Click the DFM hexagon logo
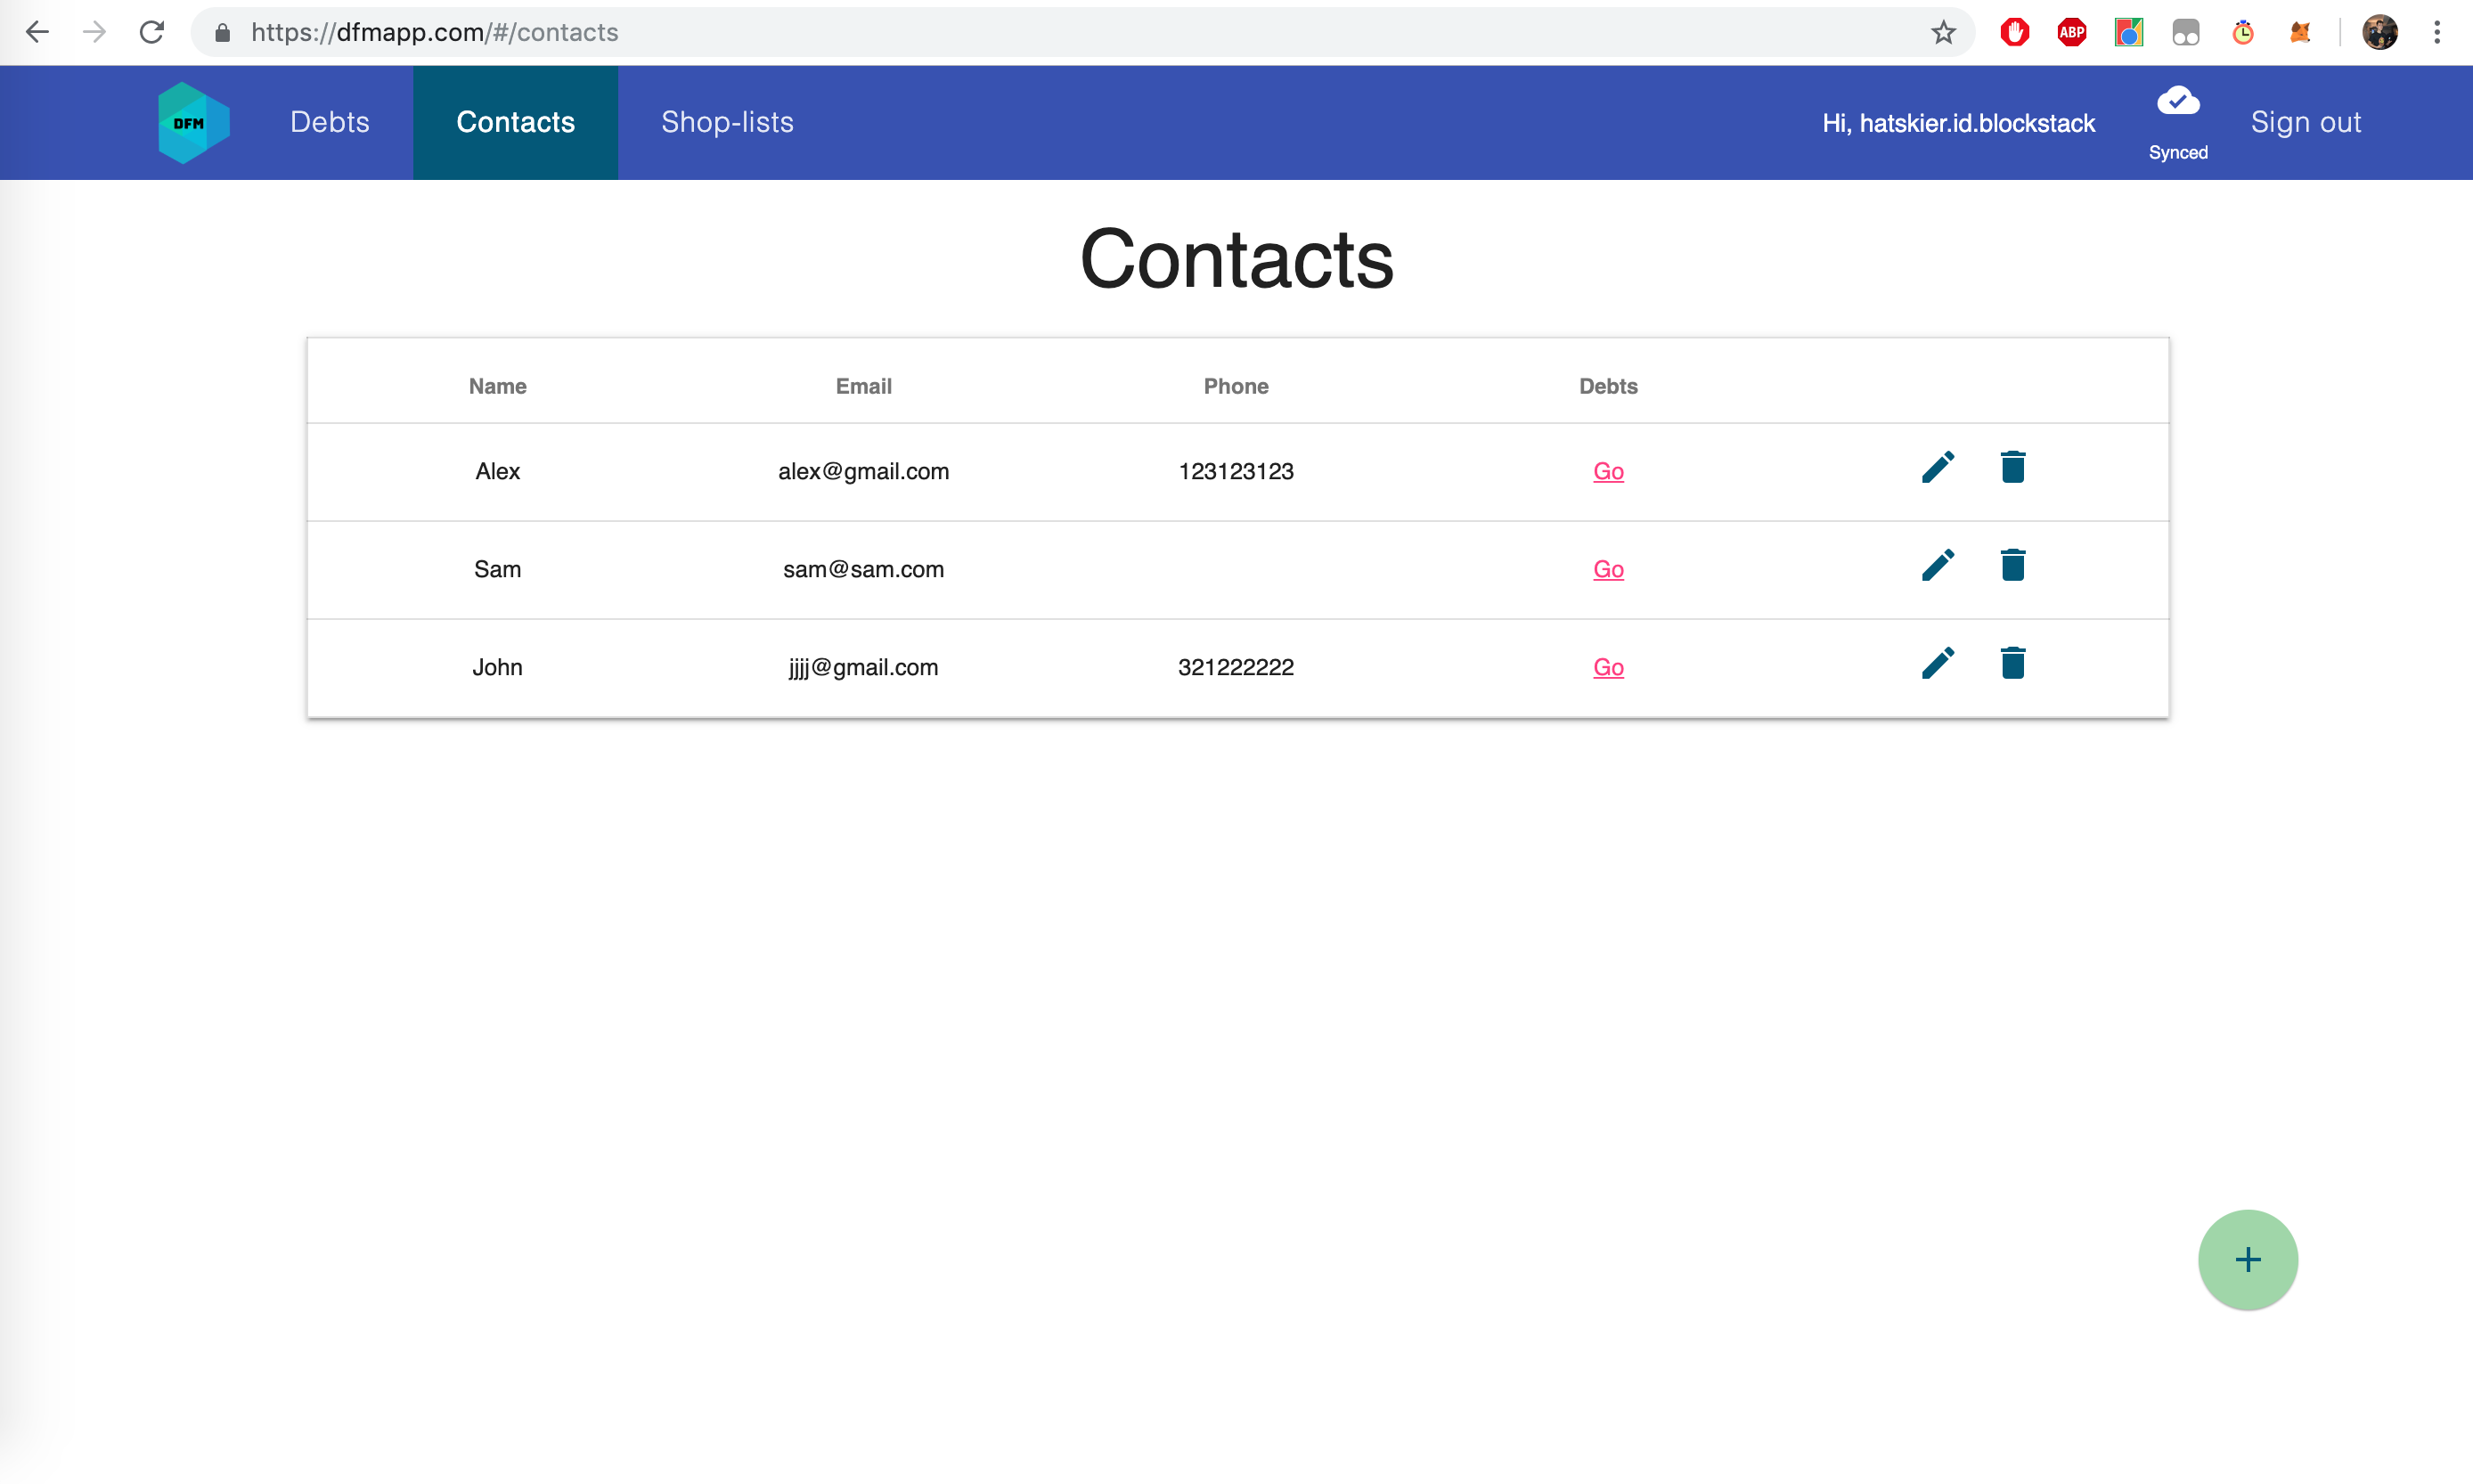The image size is (2473, 1484). click(x=193, y=123)
